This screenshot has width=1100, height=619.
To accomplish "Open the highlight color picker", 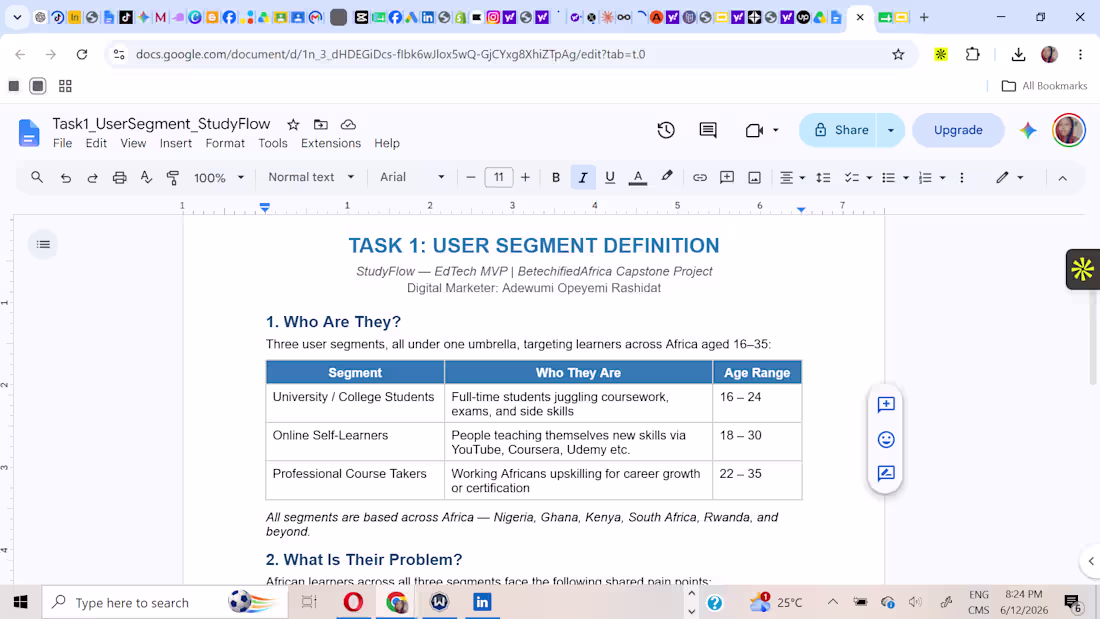I will pyautogui.click(x=666, y=178).
